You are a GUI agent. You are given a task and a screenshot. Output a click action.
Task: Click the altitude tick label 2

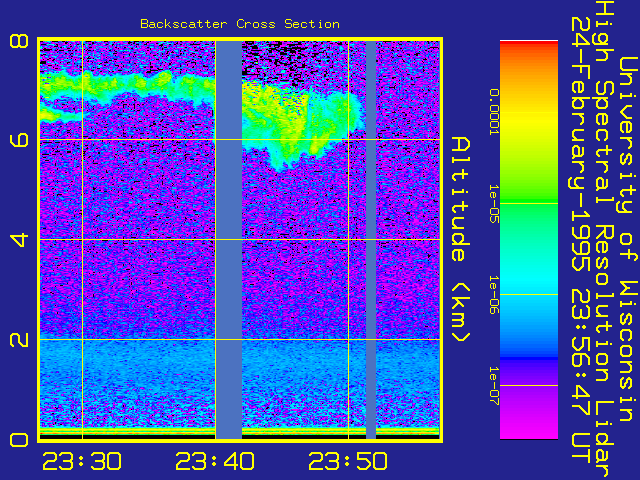point(19,339)
